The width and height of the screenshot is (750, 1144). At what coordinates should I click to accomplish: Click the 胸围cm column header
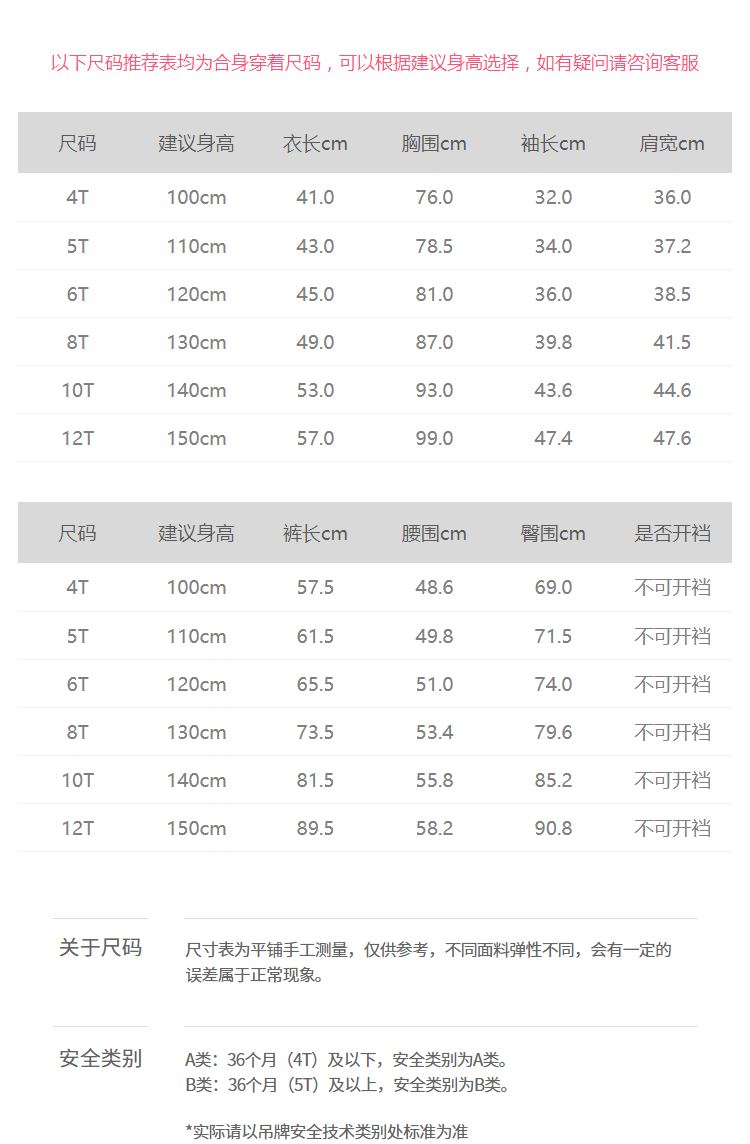434,143
